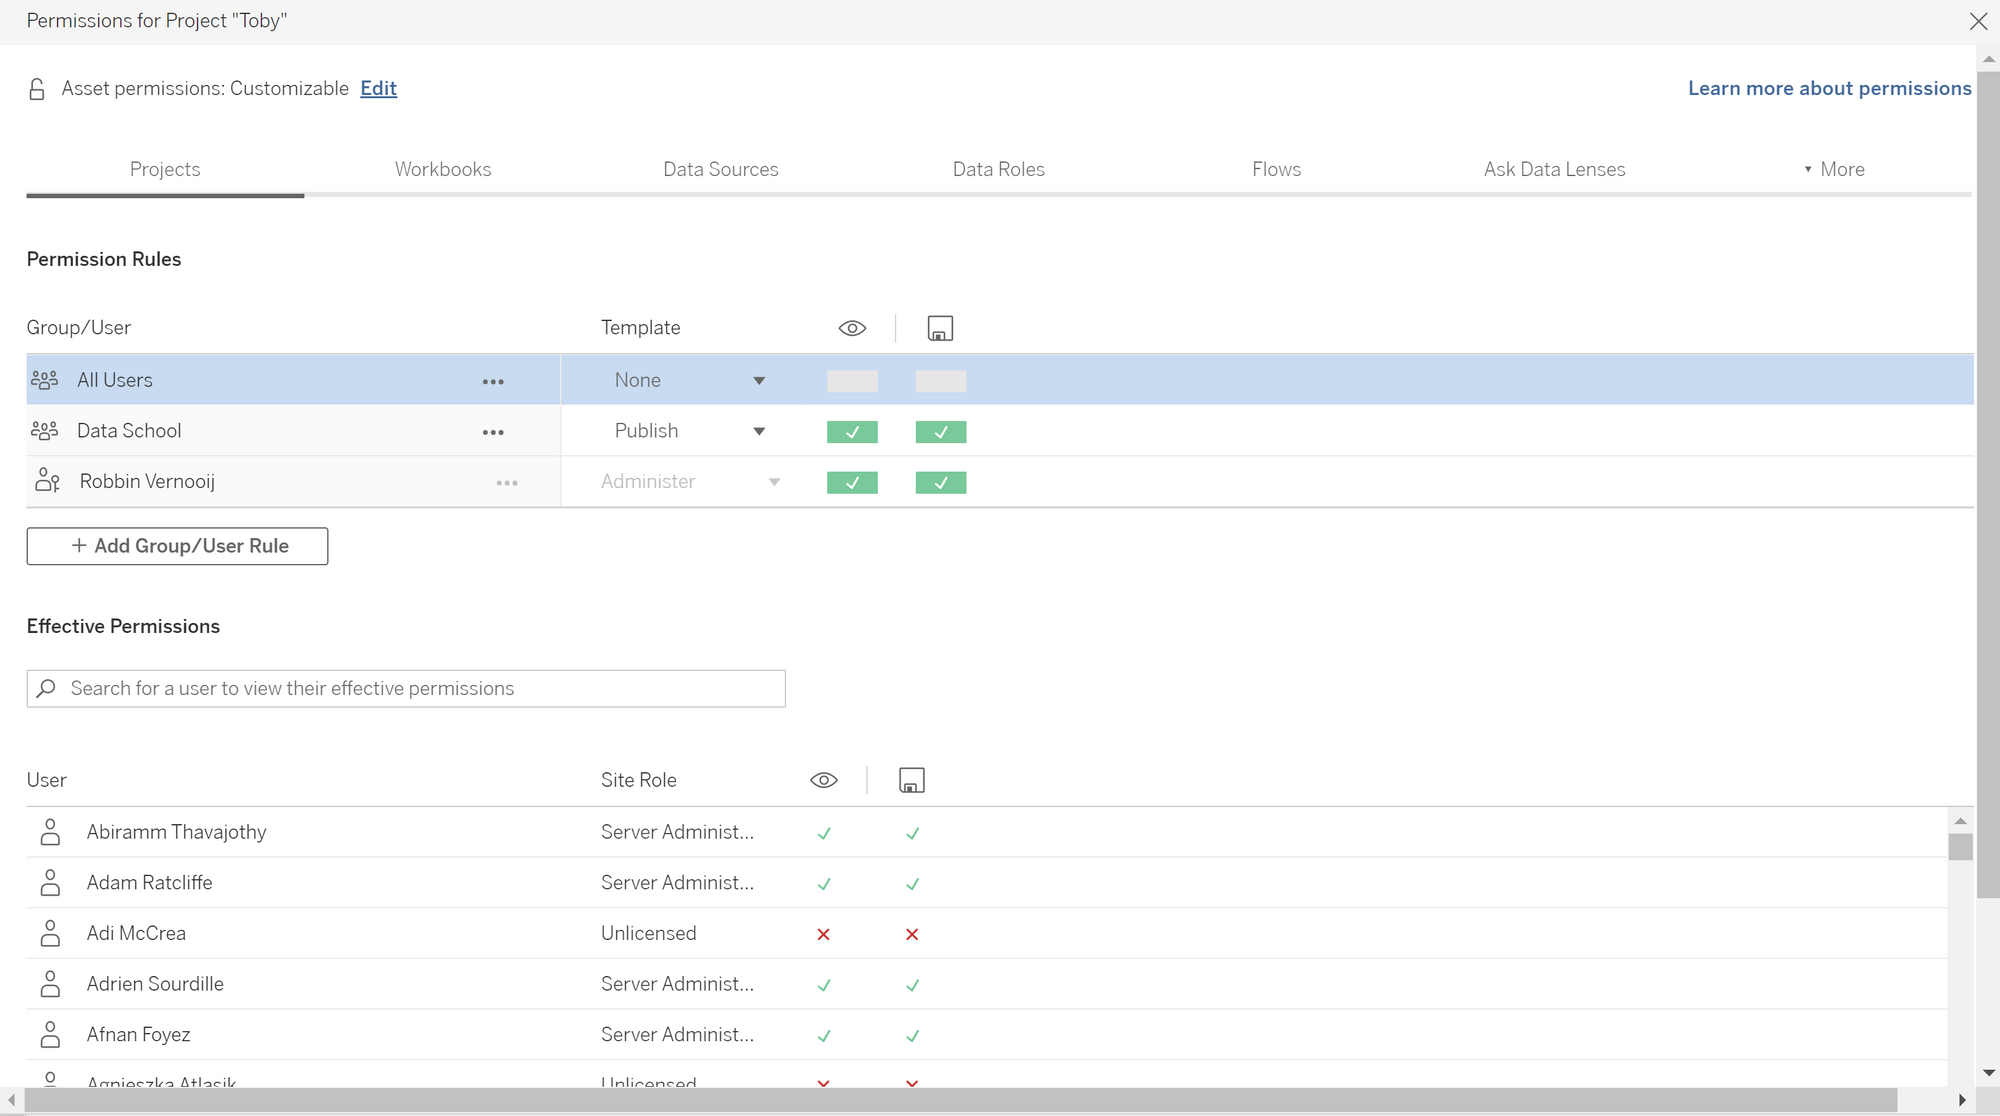The width and height of the screenshot is (2000, 1116).
Task: Select the Data School group name
Action: [x=129, y=431]
